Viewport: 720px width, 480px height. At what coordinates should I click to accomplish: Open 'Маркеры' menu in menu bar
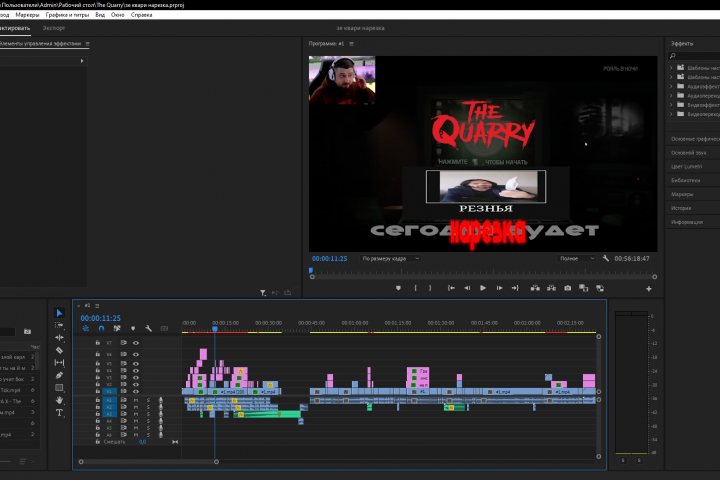pyautogui.click(x=28, y=15)
